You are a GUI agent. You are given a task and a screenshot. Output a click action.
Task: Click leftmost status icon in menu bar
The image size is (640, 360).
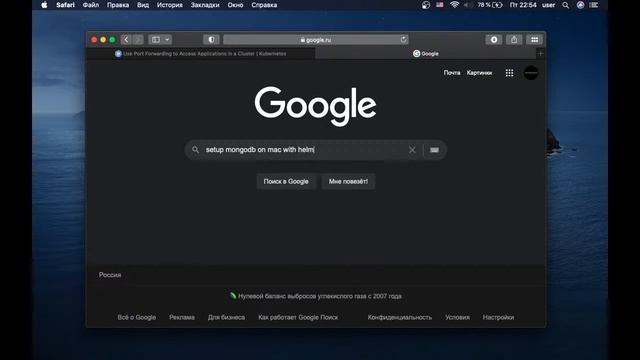[x=426, y=5]
